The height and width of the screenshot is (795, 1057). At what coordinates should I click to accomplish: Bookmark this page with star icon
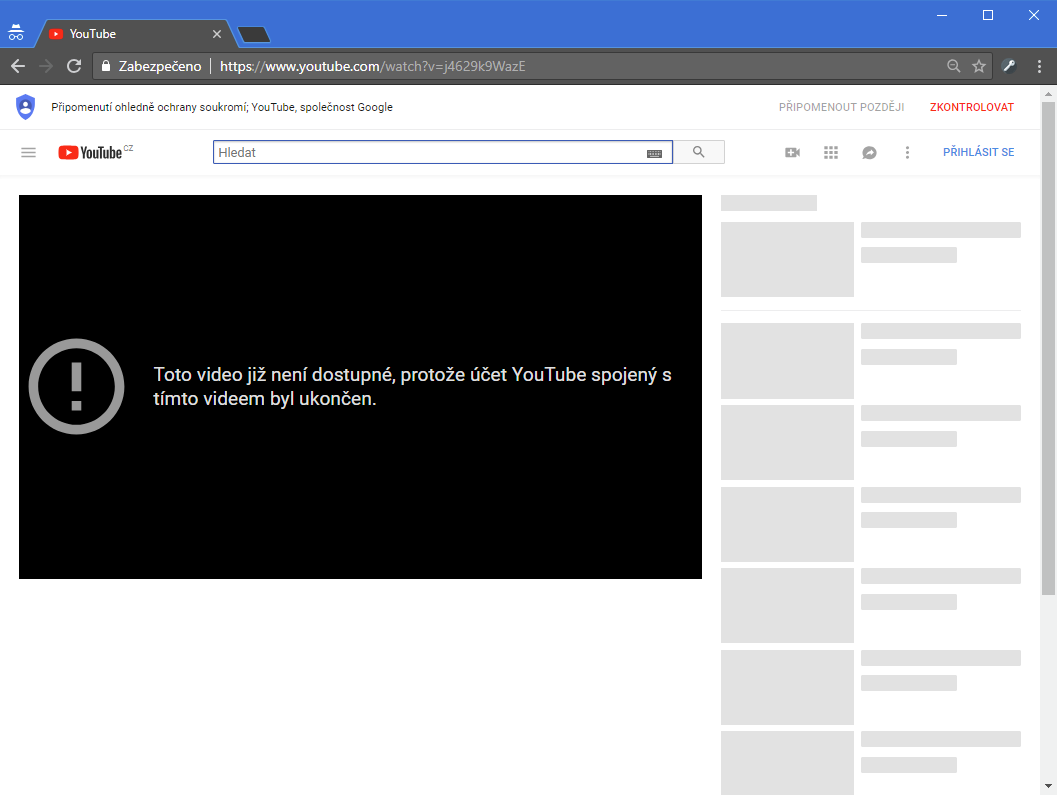click(x=979, y=66)
